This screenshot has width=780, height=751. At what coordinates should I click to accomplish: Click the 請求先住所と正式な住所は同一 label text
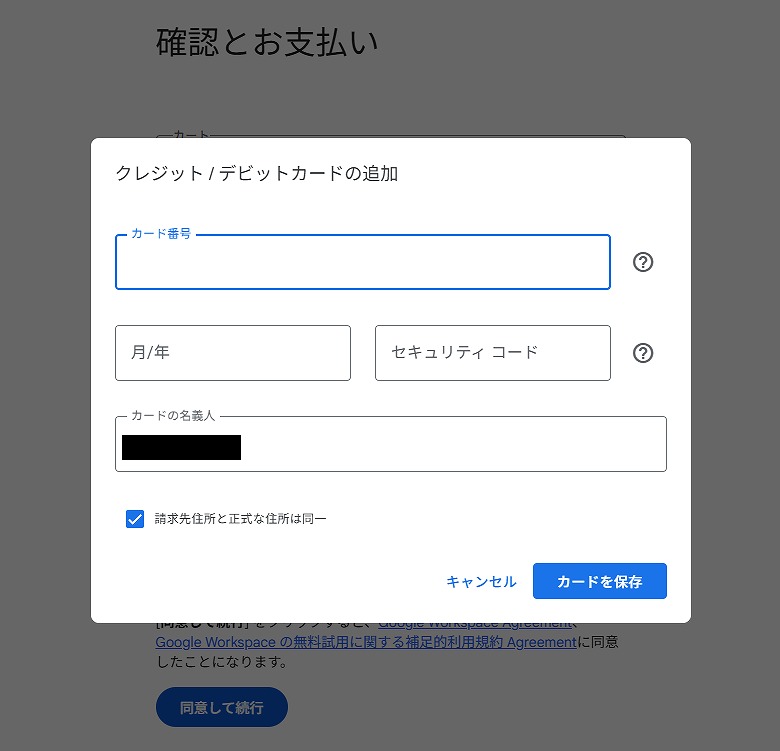(240, 519)
